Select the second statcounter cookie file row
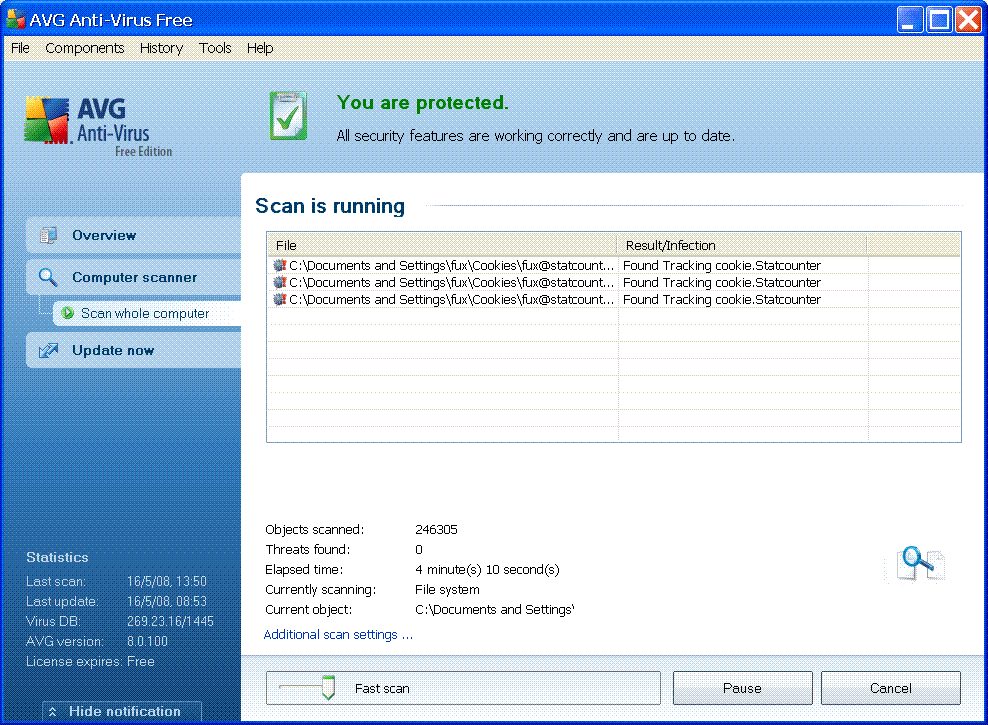988x725 pixels. coord(614,282)
